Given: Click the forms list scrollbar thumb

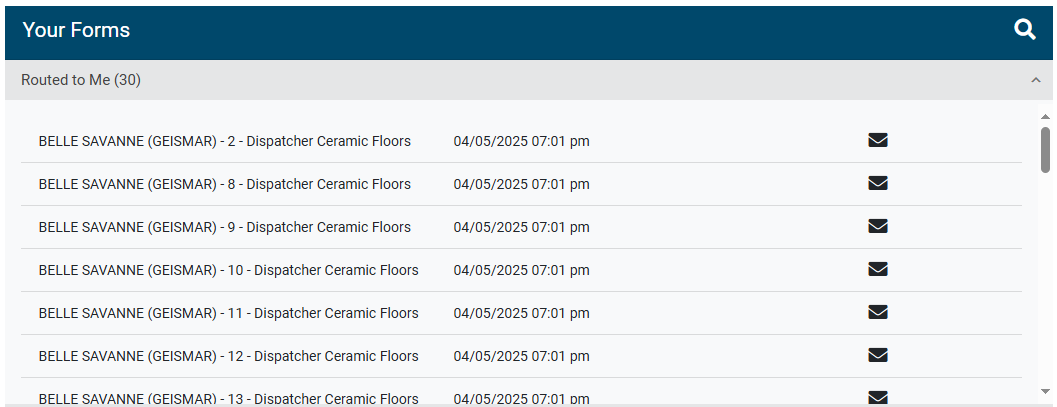Looking at the screenshot, I should click(x=1045, y=149).
